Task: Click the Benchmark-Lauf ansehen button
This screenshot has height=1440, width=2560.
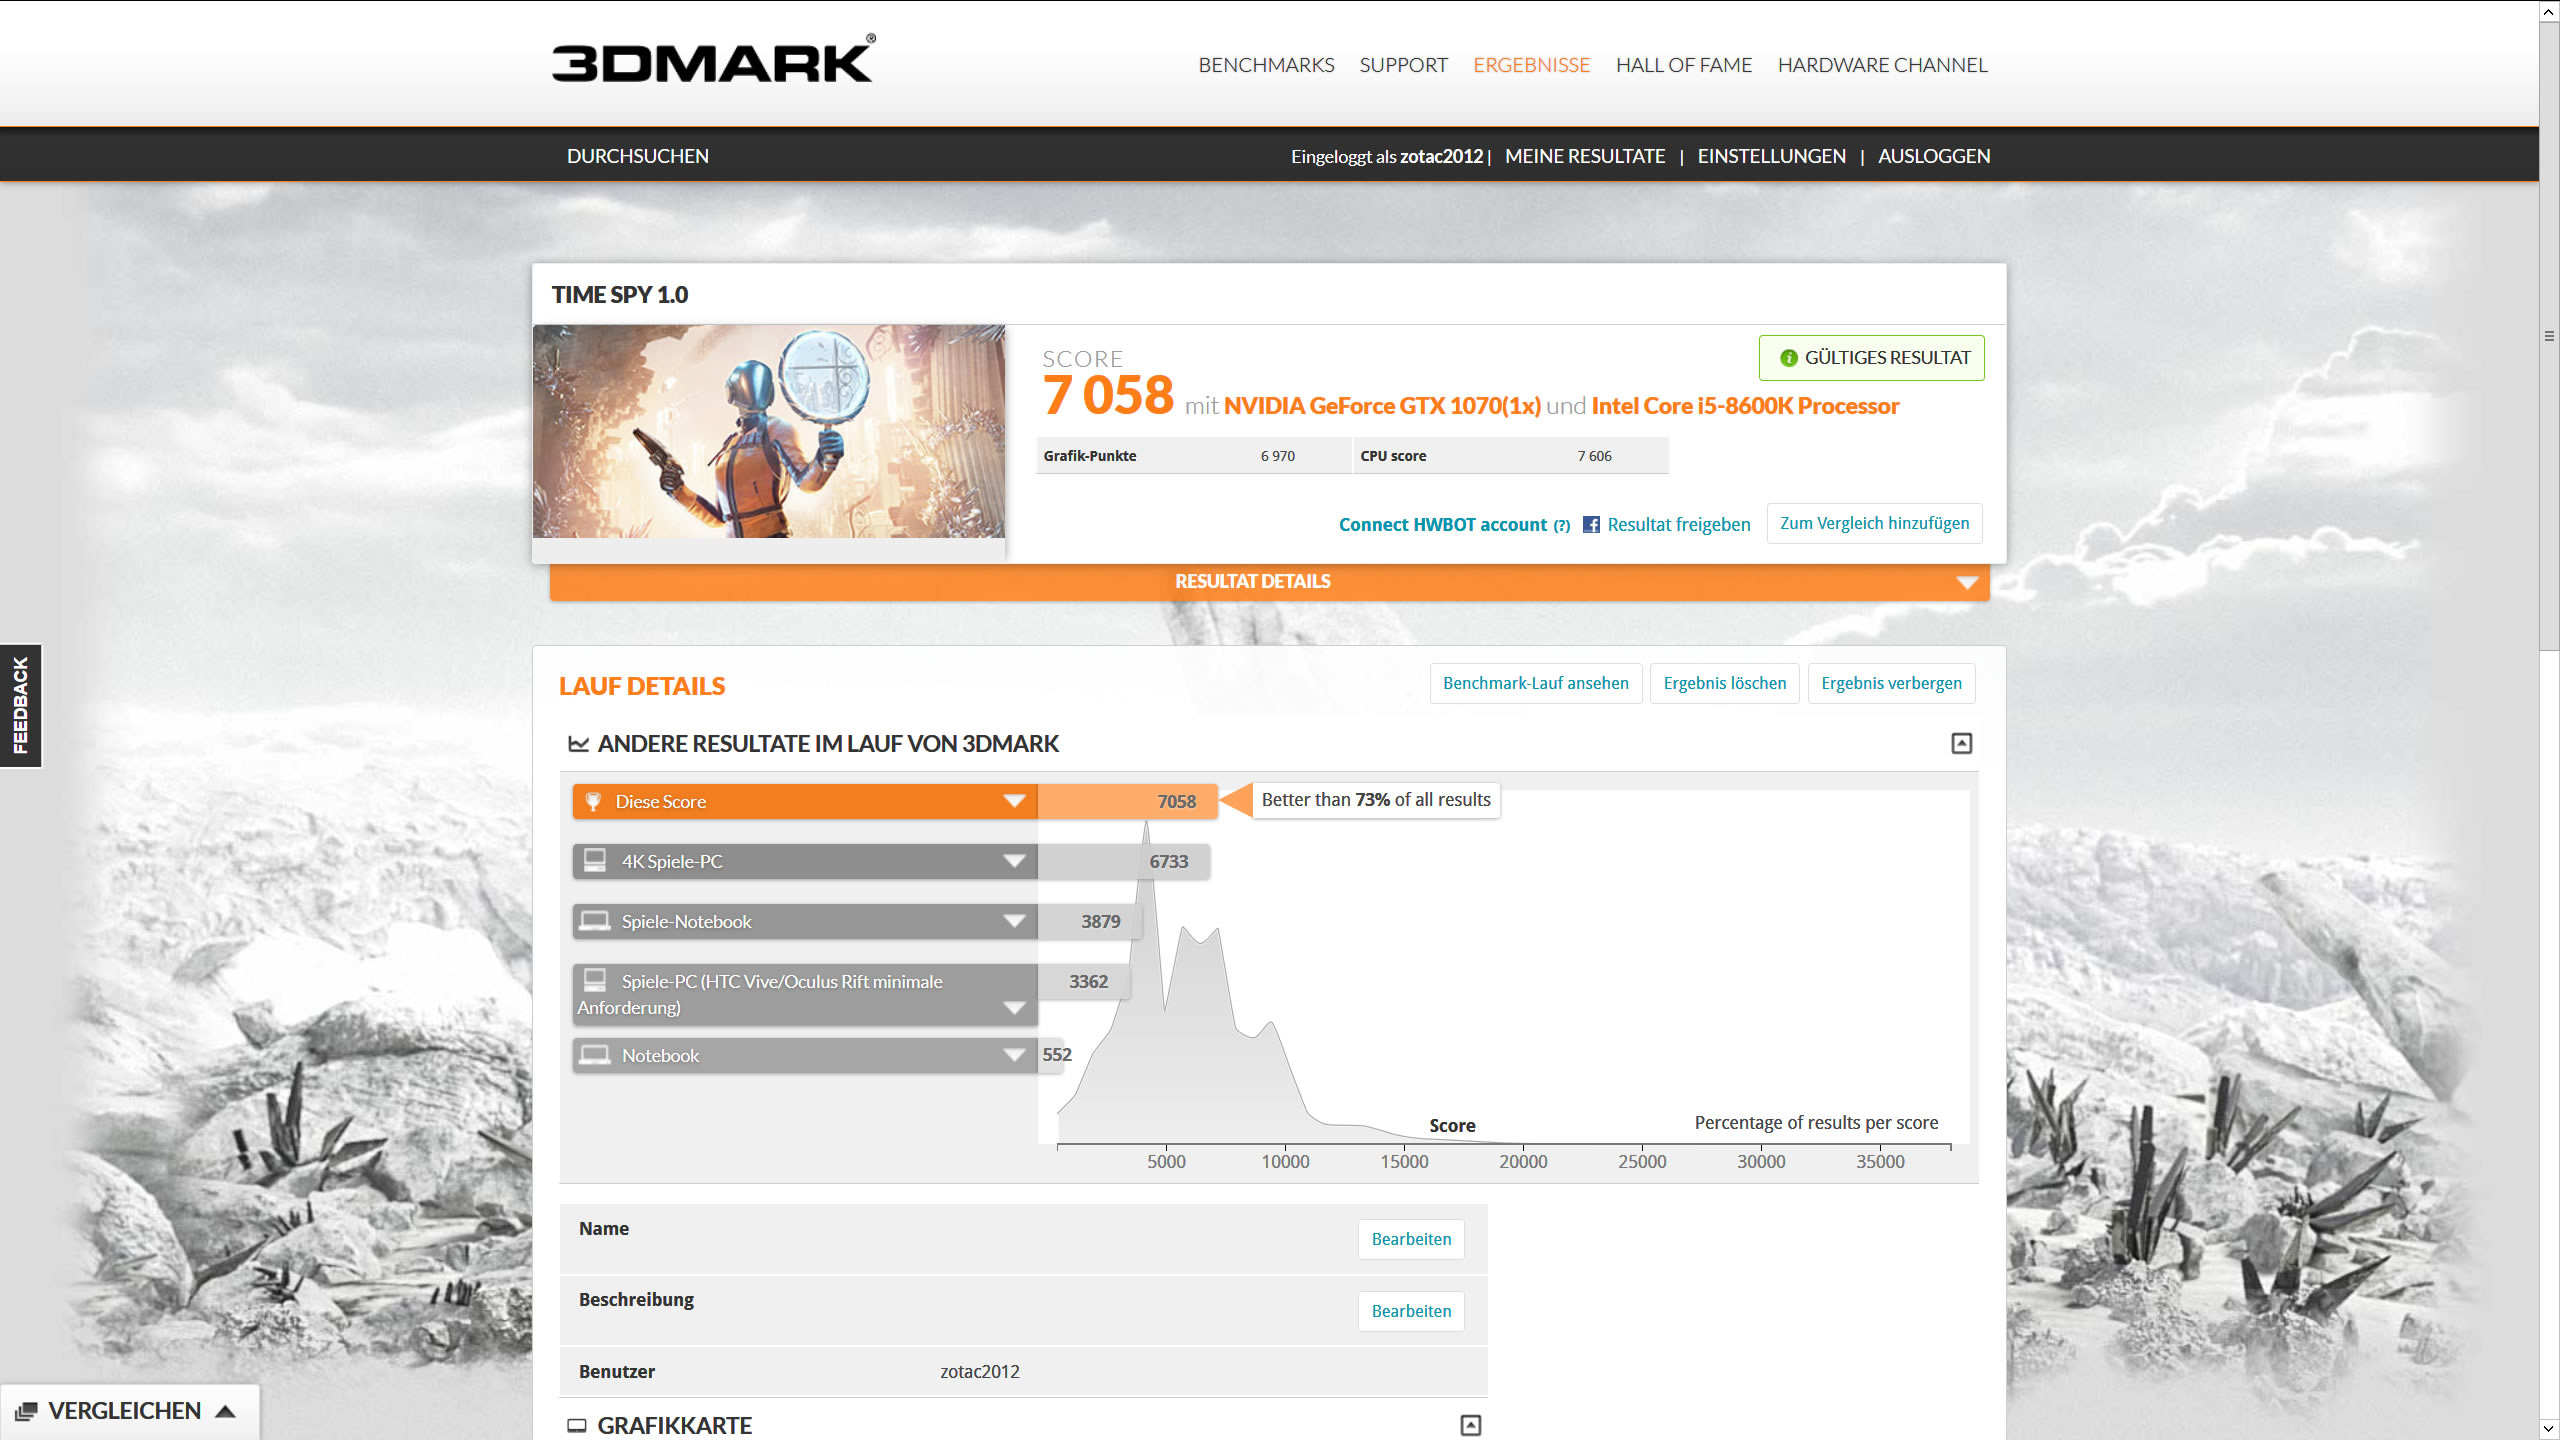Action: click(x=1536, y=683)
